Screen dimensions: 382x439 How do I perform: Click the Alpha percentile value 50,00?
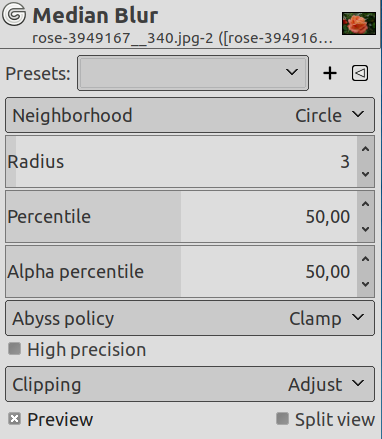pyautogui.click(x=328, y=272)
